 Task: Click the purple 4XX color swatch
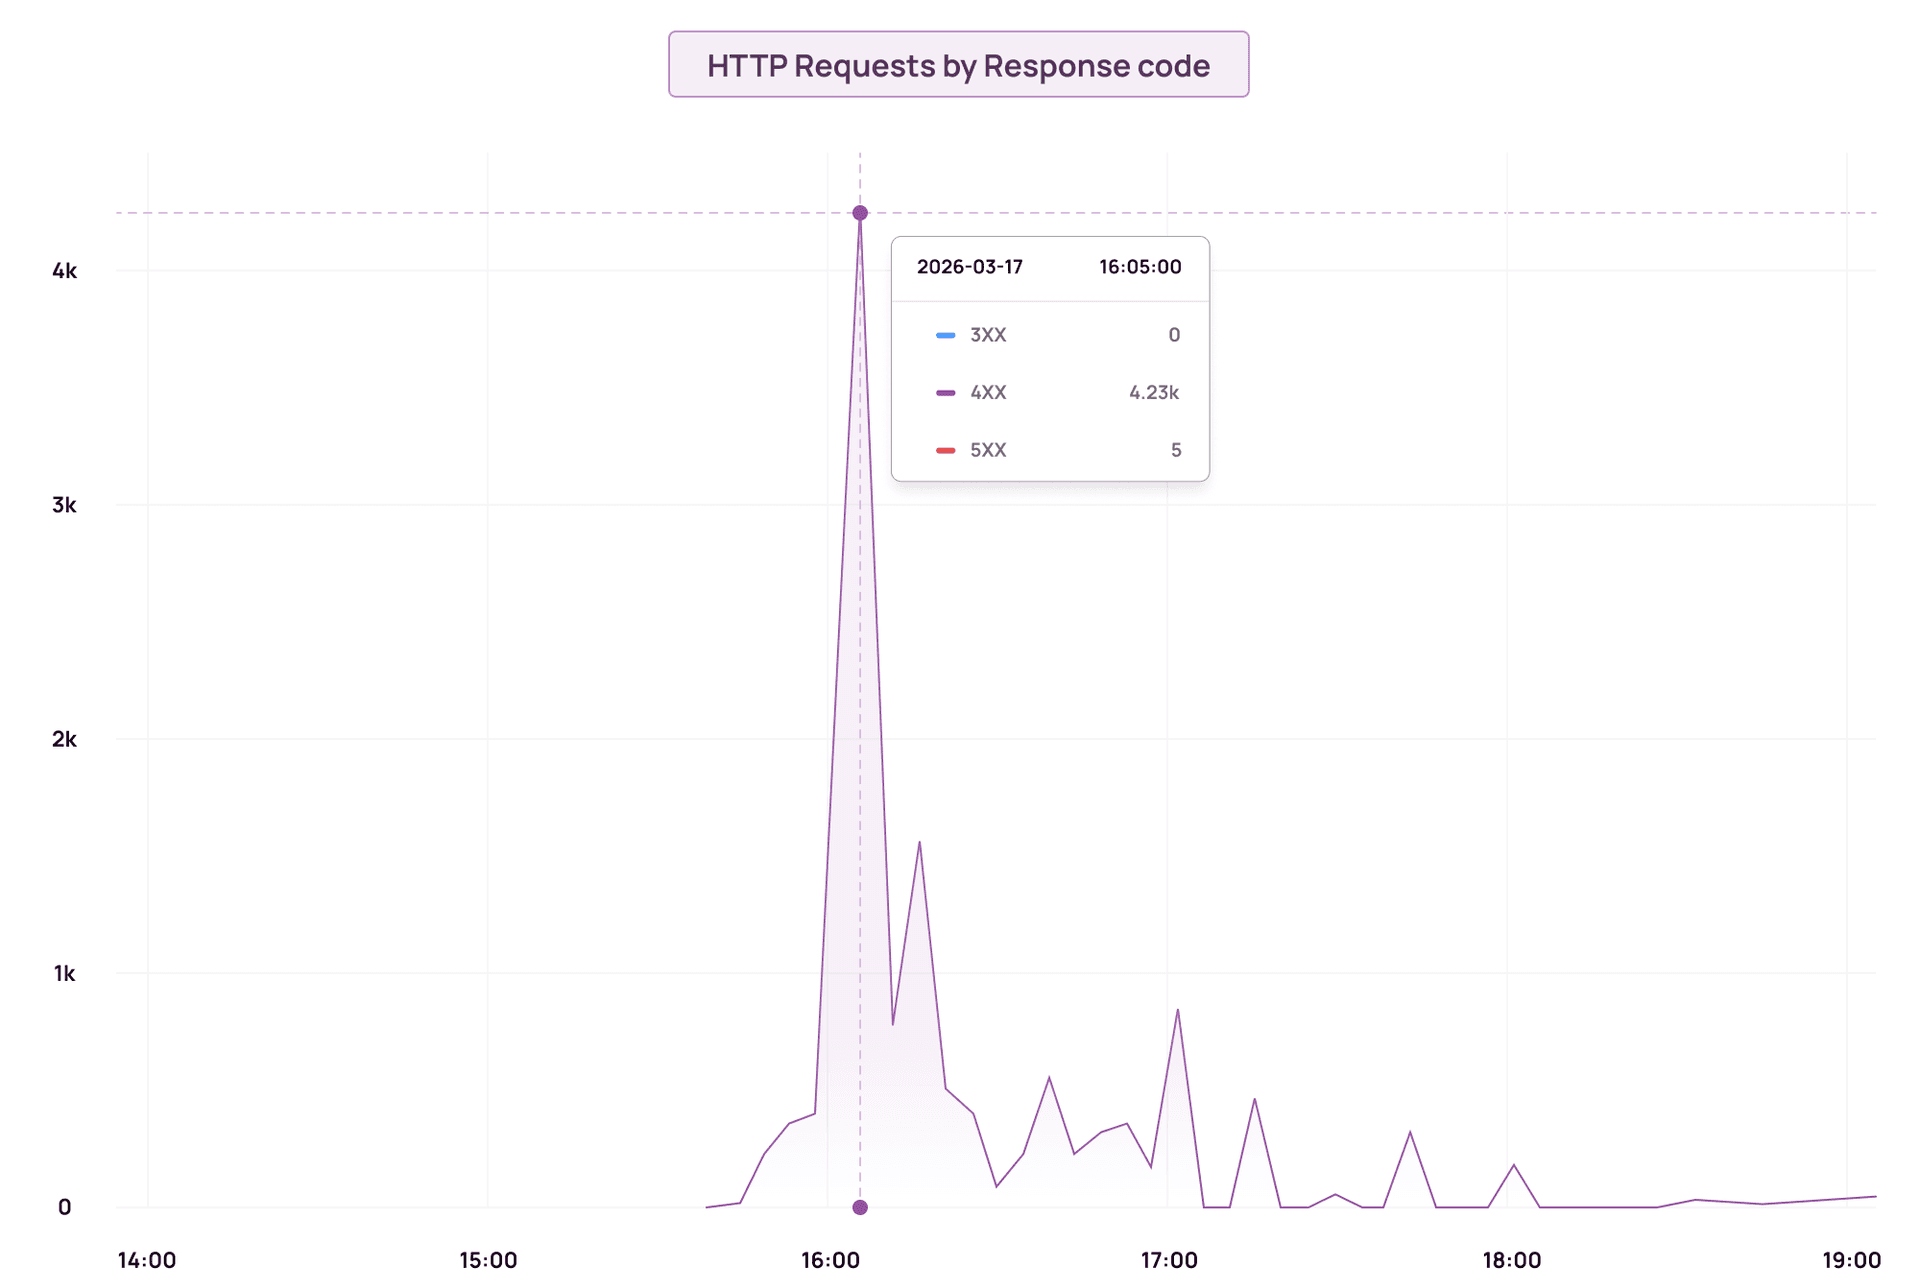(945, 393)
